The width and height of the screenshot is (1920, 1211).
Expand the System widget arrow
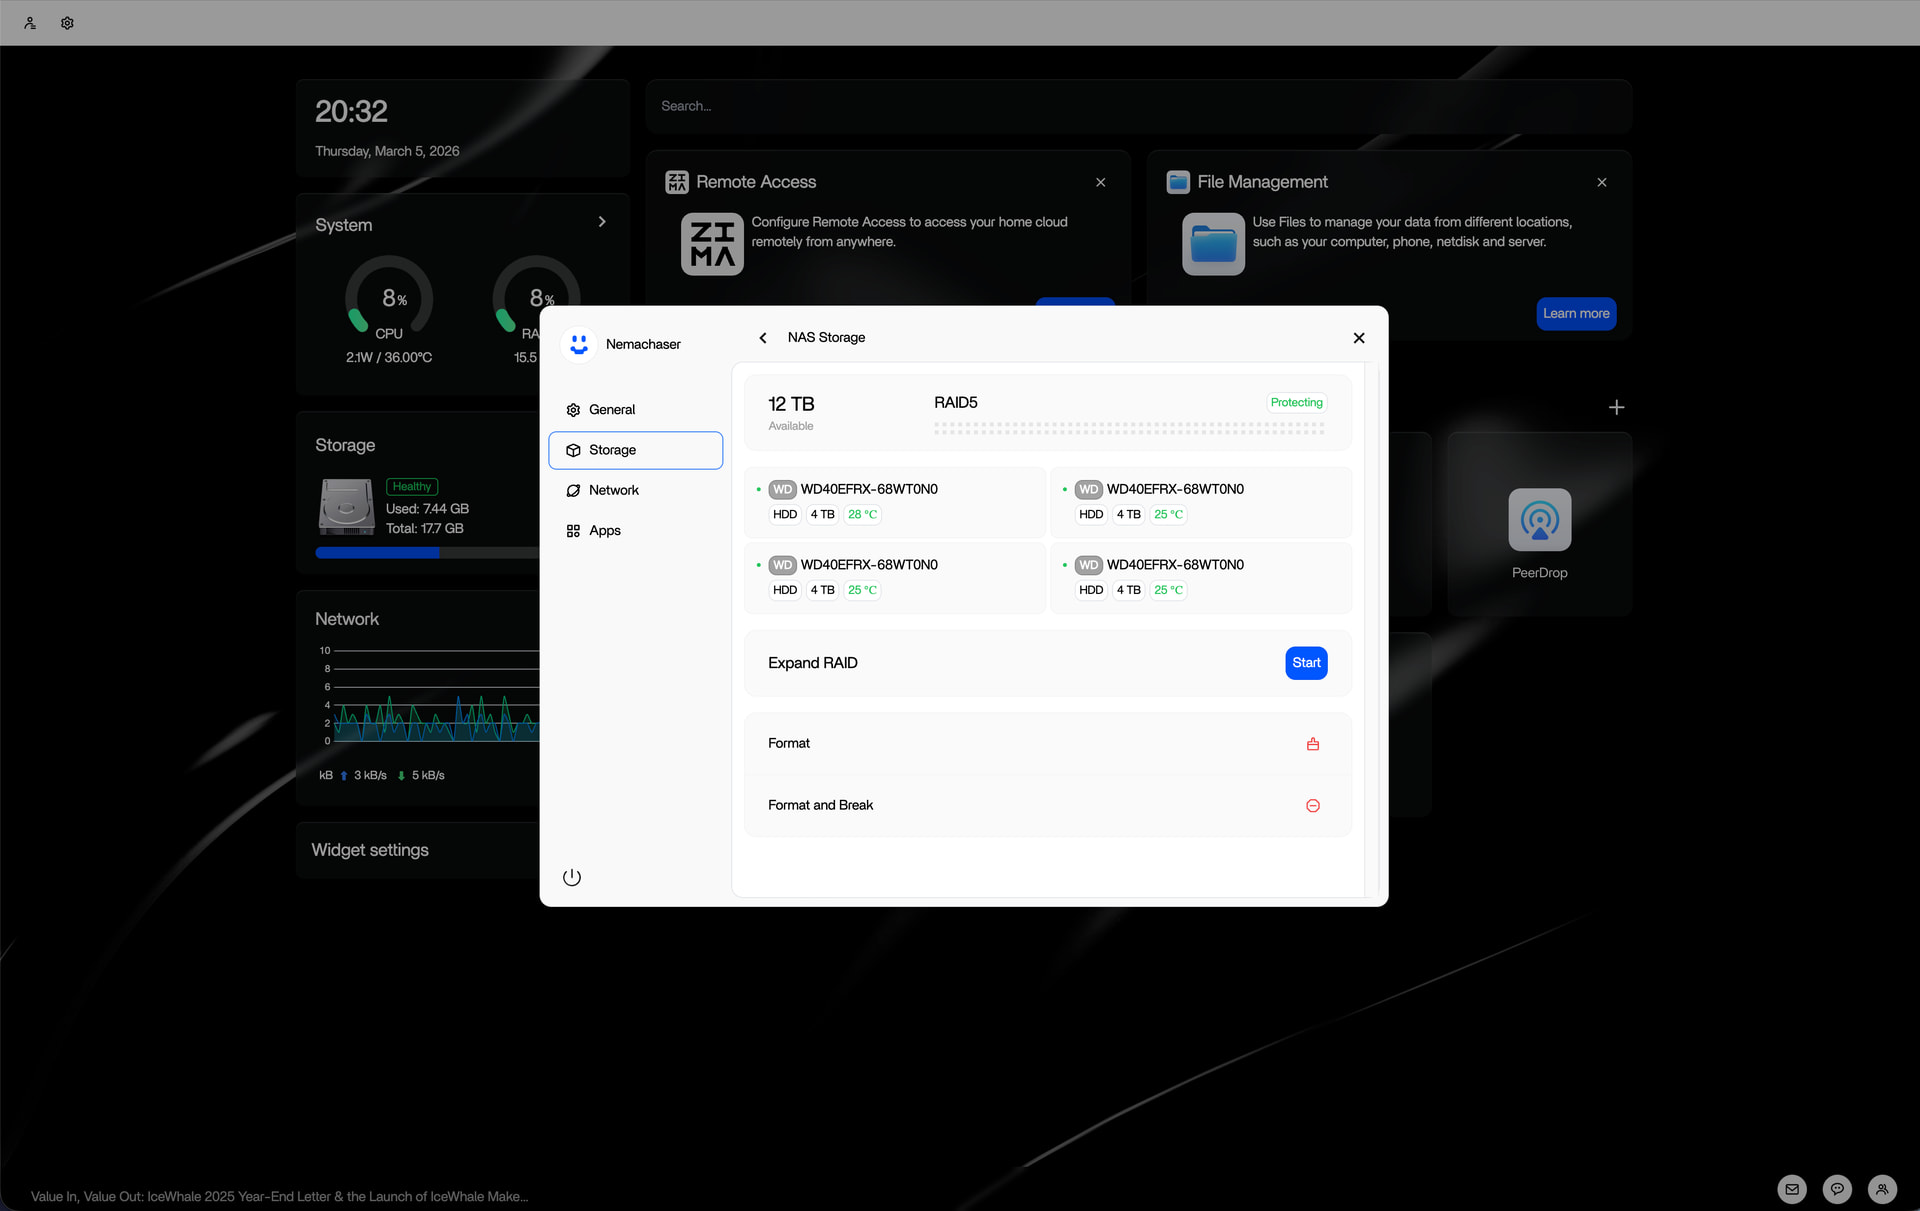coord(602,222)
